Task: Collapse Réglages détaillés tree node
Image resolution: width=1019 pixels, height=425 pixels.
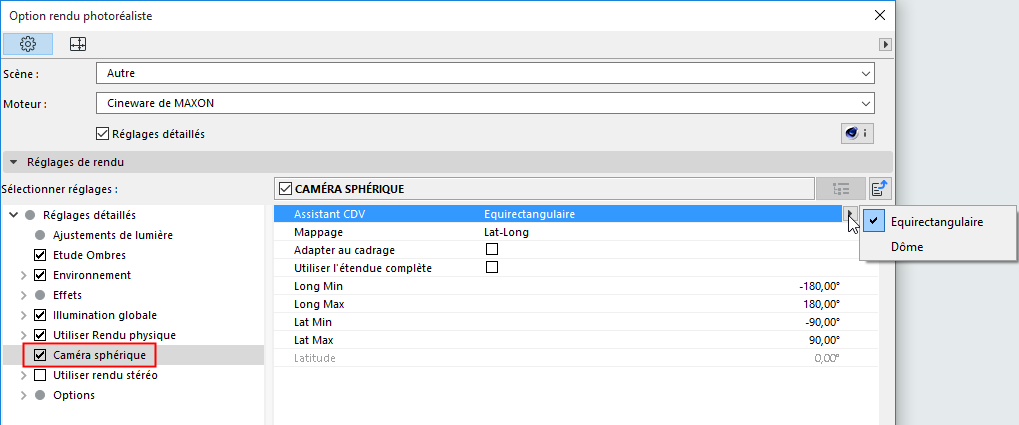Action: [13, 215]
